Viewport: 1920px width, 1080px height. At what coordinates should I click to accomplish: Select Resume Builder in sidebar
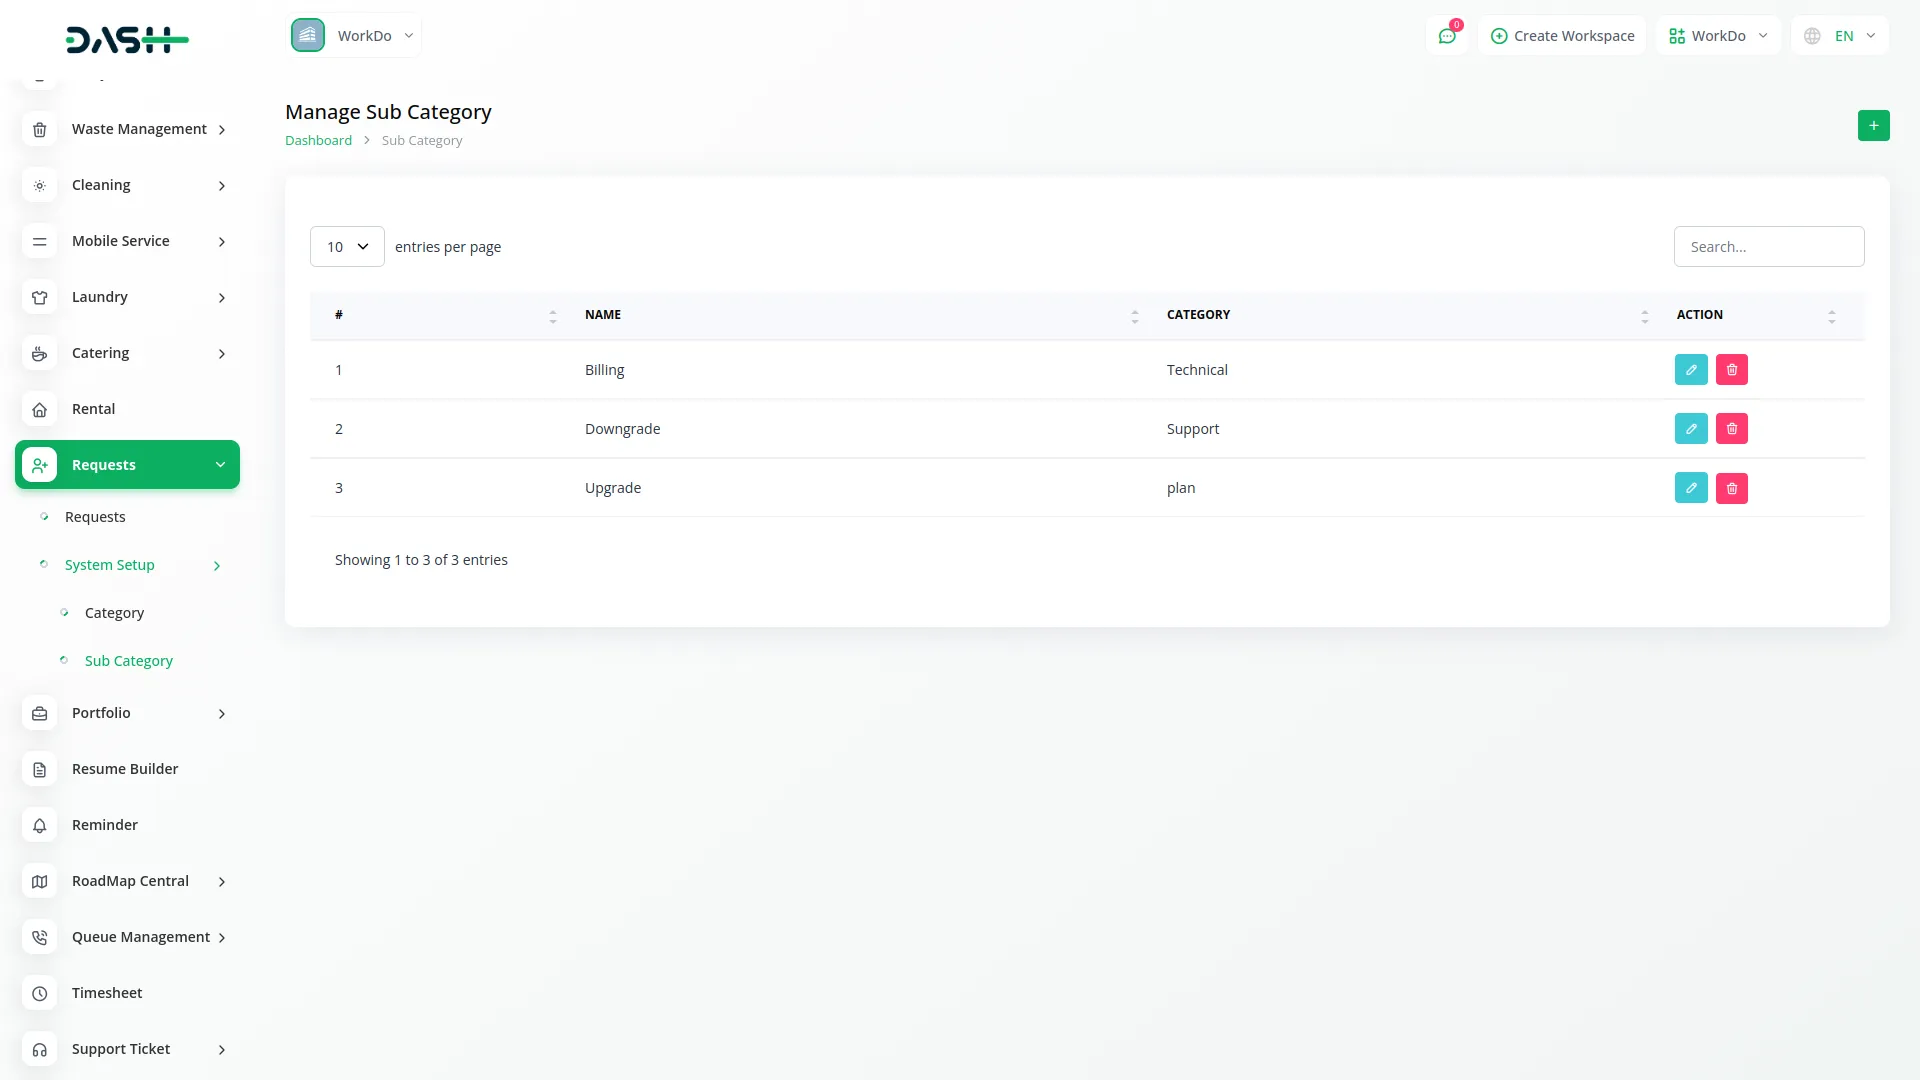pyautogui.click(x=125, y=769)
